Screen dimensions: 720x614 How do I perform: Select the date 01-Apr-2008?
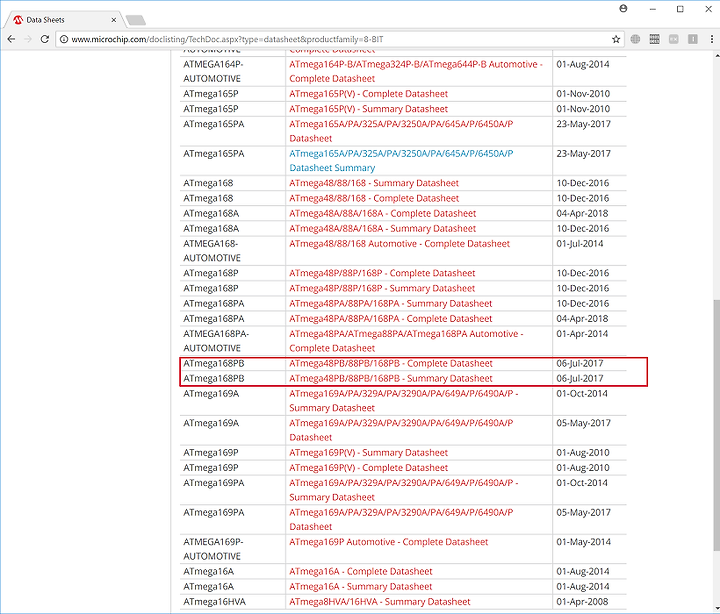click(582, 602)
